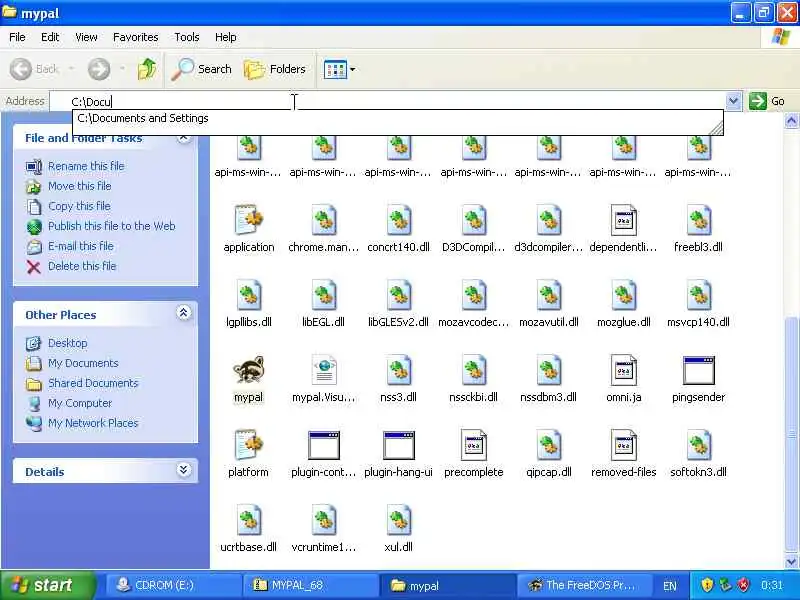
Task: Select the libEGL.dll file icon
Action: click(x=323, y=295)
